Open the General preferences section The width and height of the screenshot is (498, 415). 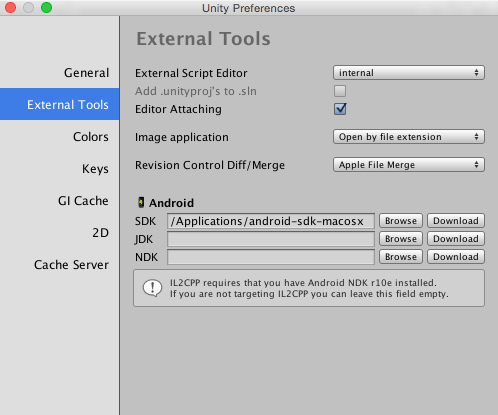(86, 73)
